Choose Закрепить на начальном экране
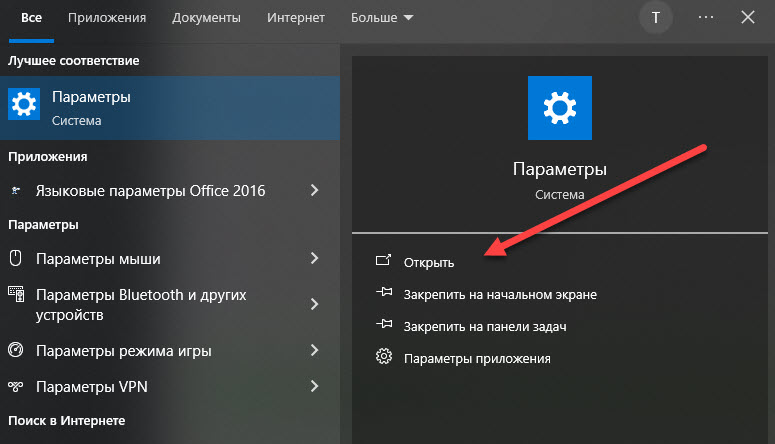The width and height of the screenshot is (775, 444). (x=500, y=294)
